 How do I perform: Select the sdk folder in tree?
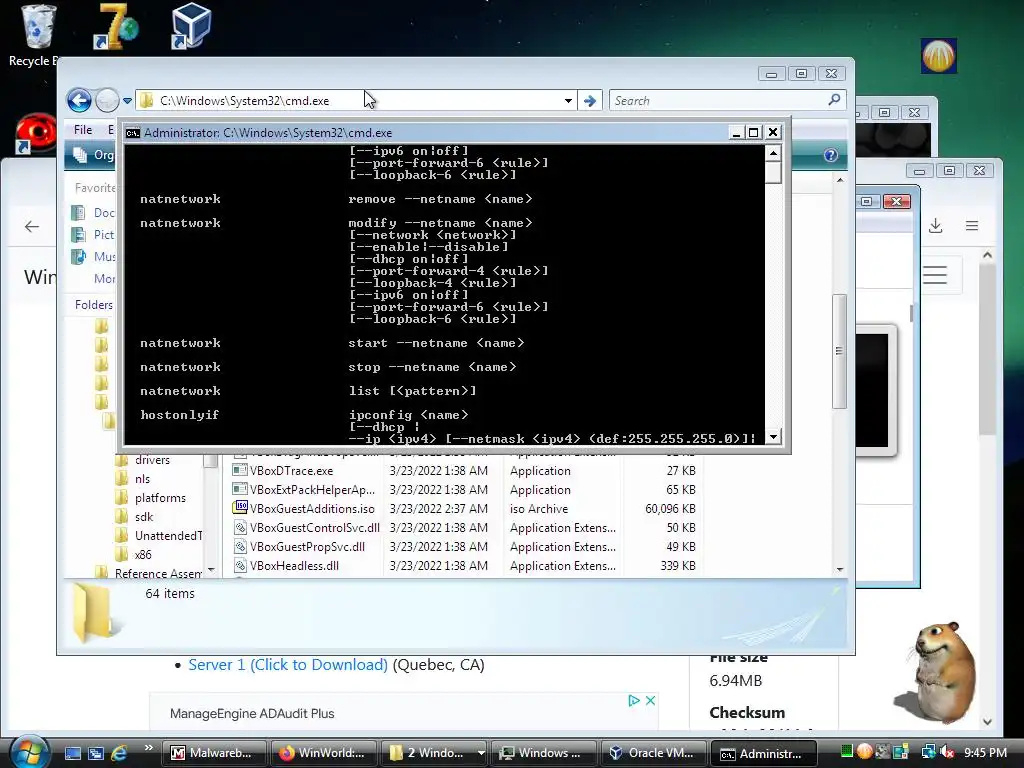coord(144,517)
